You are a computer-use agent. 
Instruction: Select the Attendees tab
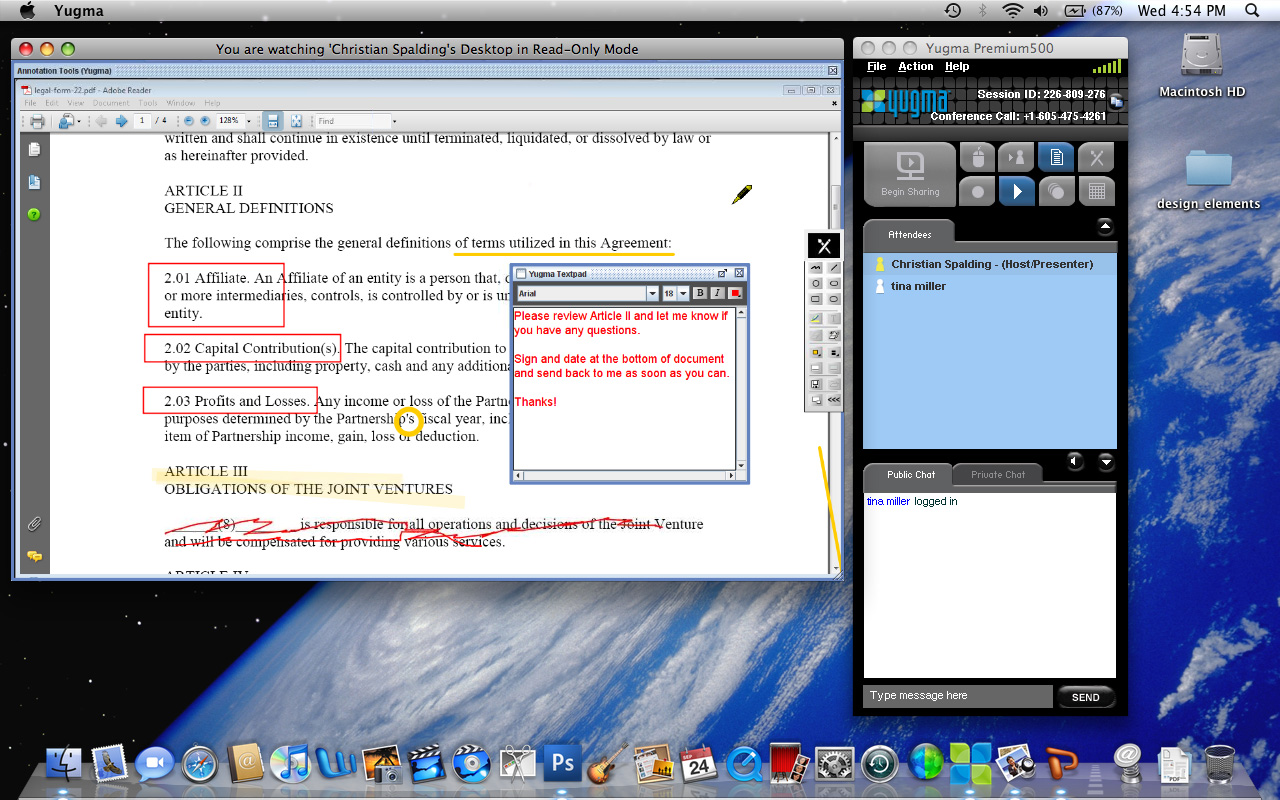coord(909,234)
